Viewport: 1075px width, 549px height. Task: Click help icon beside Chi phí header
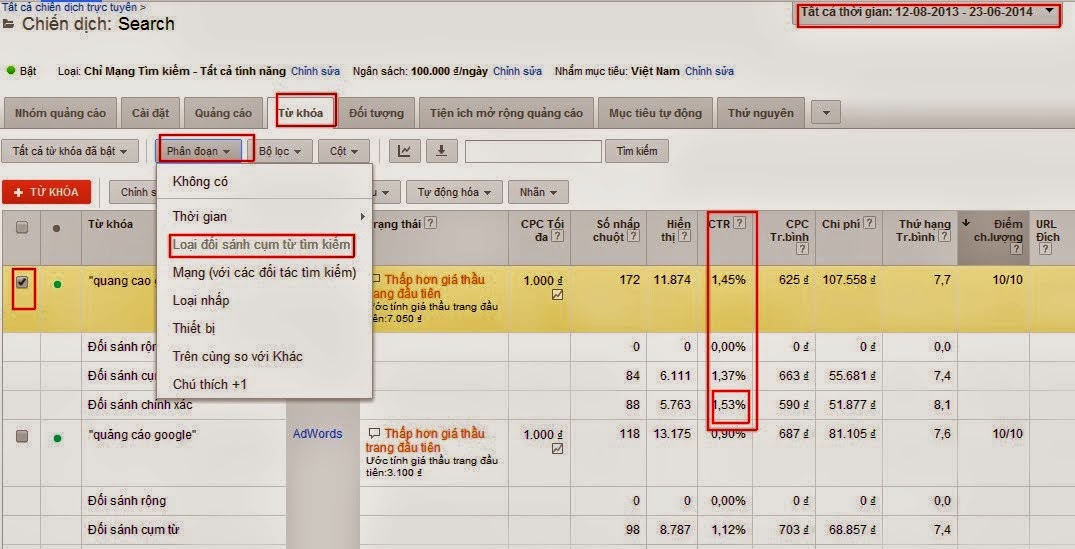(869, 223)
